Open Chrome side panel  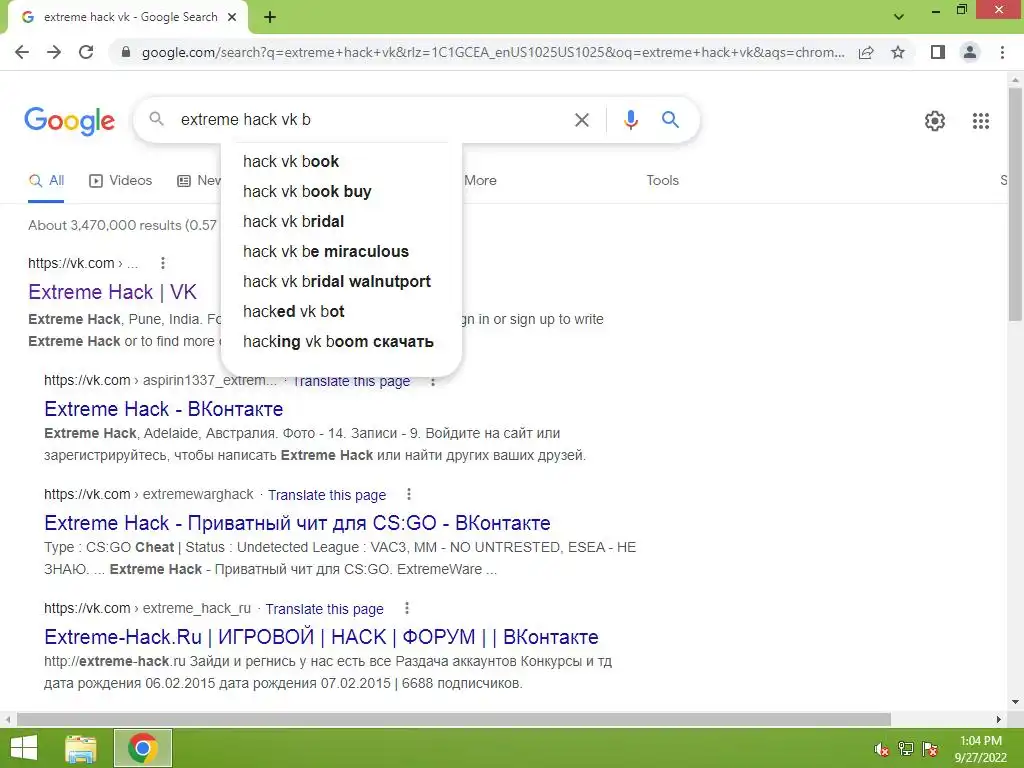click(x=938, y=52)
